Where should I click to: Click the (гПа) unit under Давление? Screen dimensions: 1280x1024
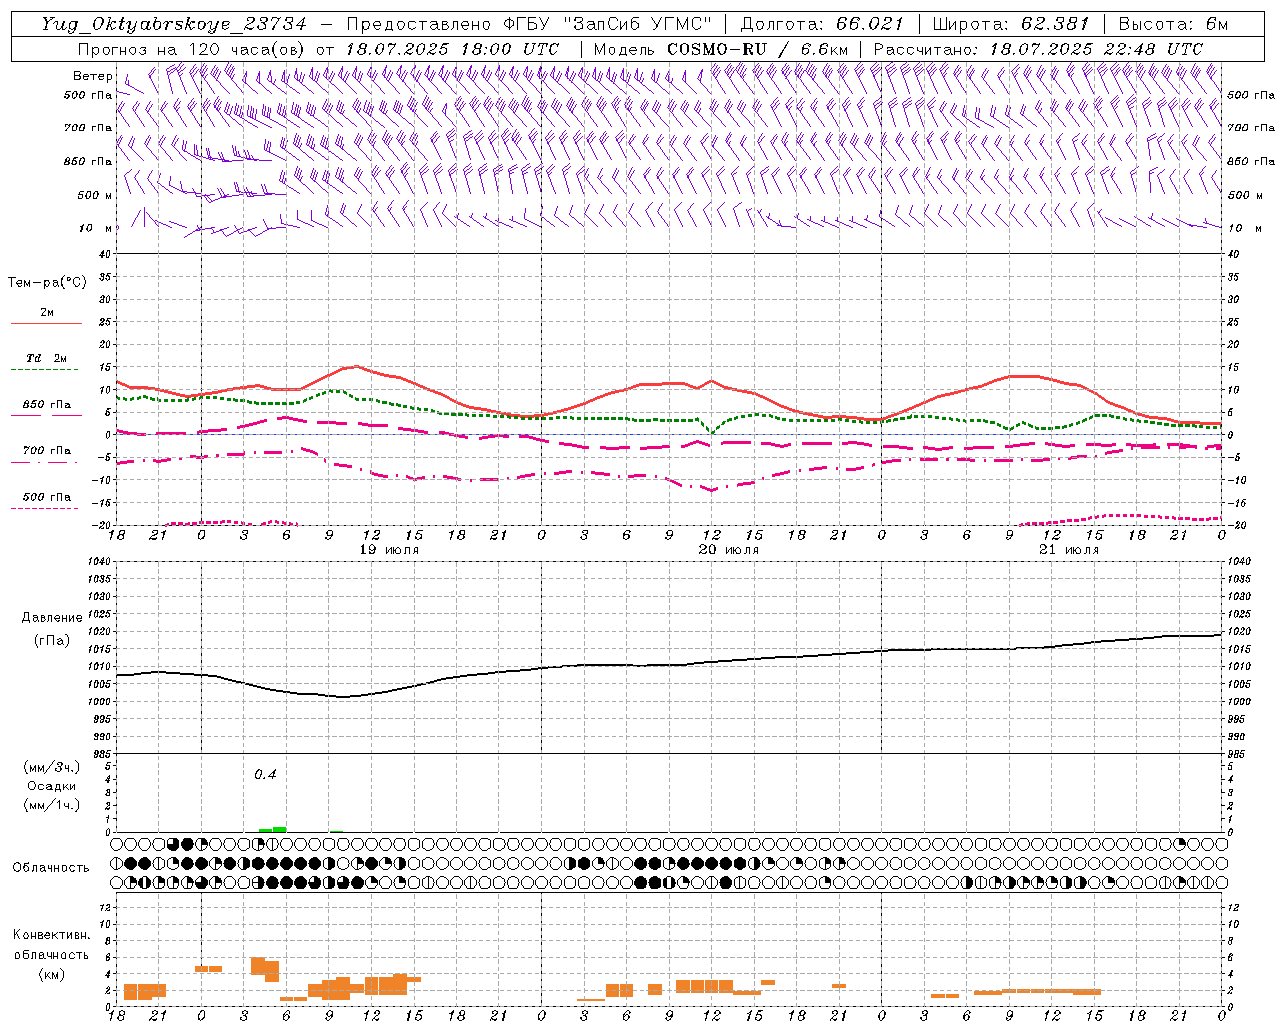pos(52,641)
